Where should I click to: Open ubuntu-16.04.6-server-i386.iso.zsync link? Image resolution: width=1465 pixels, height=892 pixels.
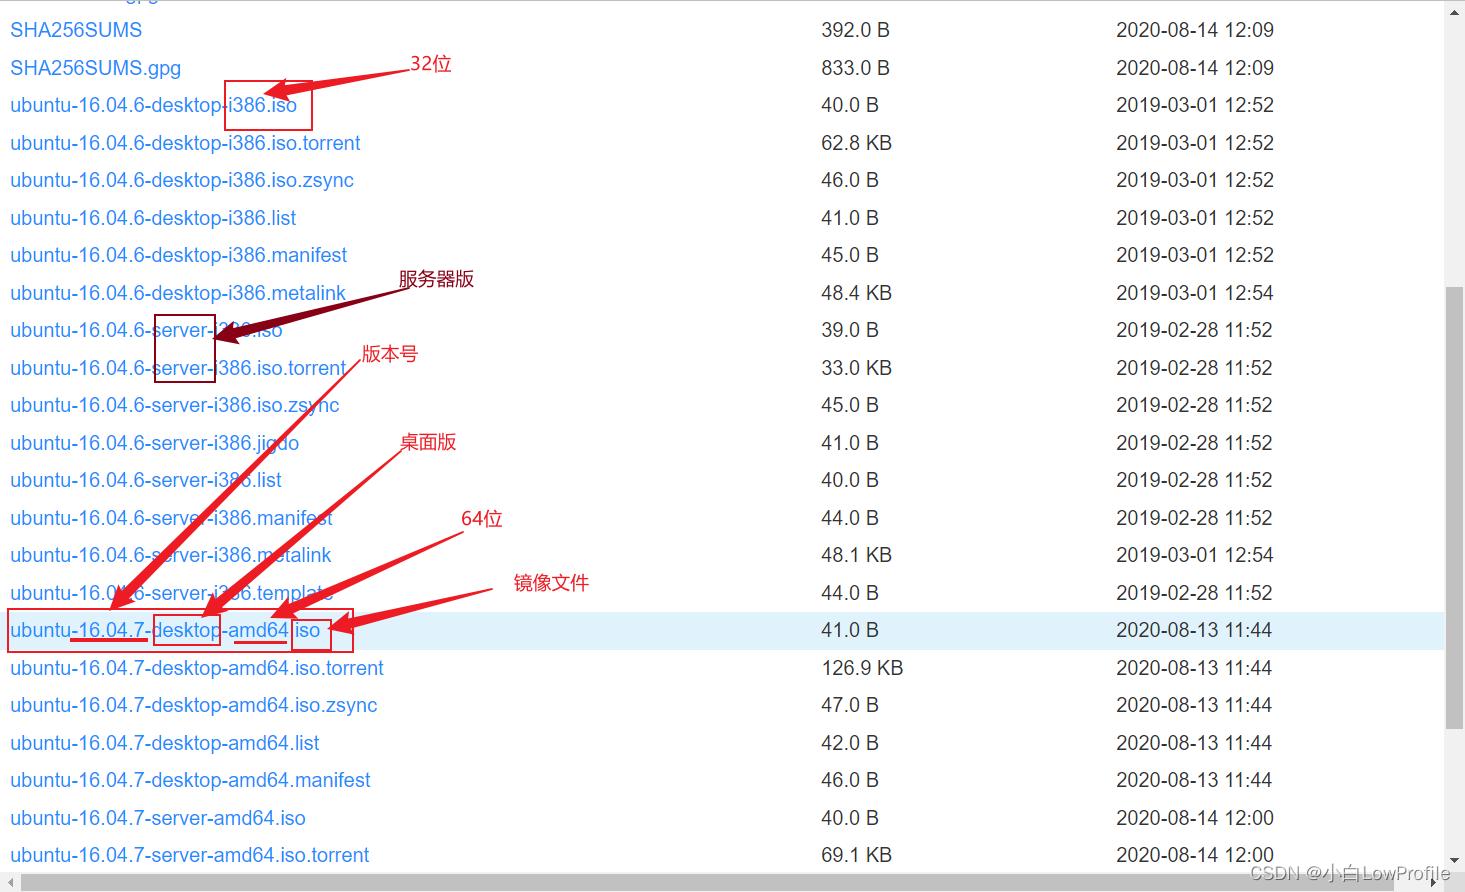[x=175, y=405]
